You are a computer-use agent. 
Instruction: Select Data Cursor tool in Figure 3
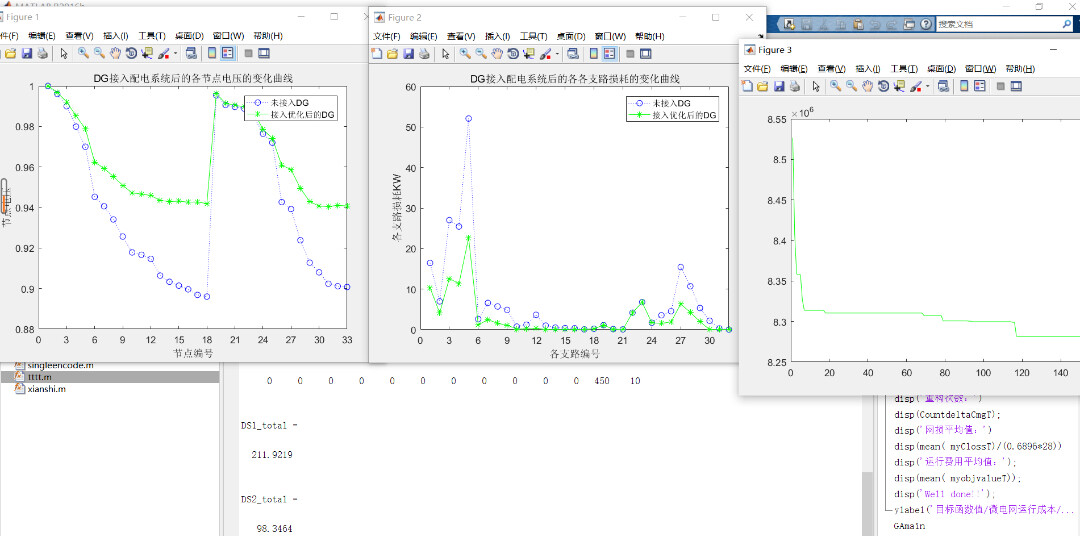click(899, 86)
